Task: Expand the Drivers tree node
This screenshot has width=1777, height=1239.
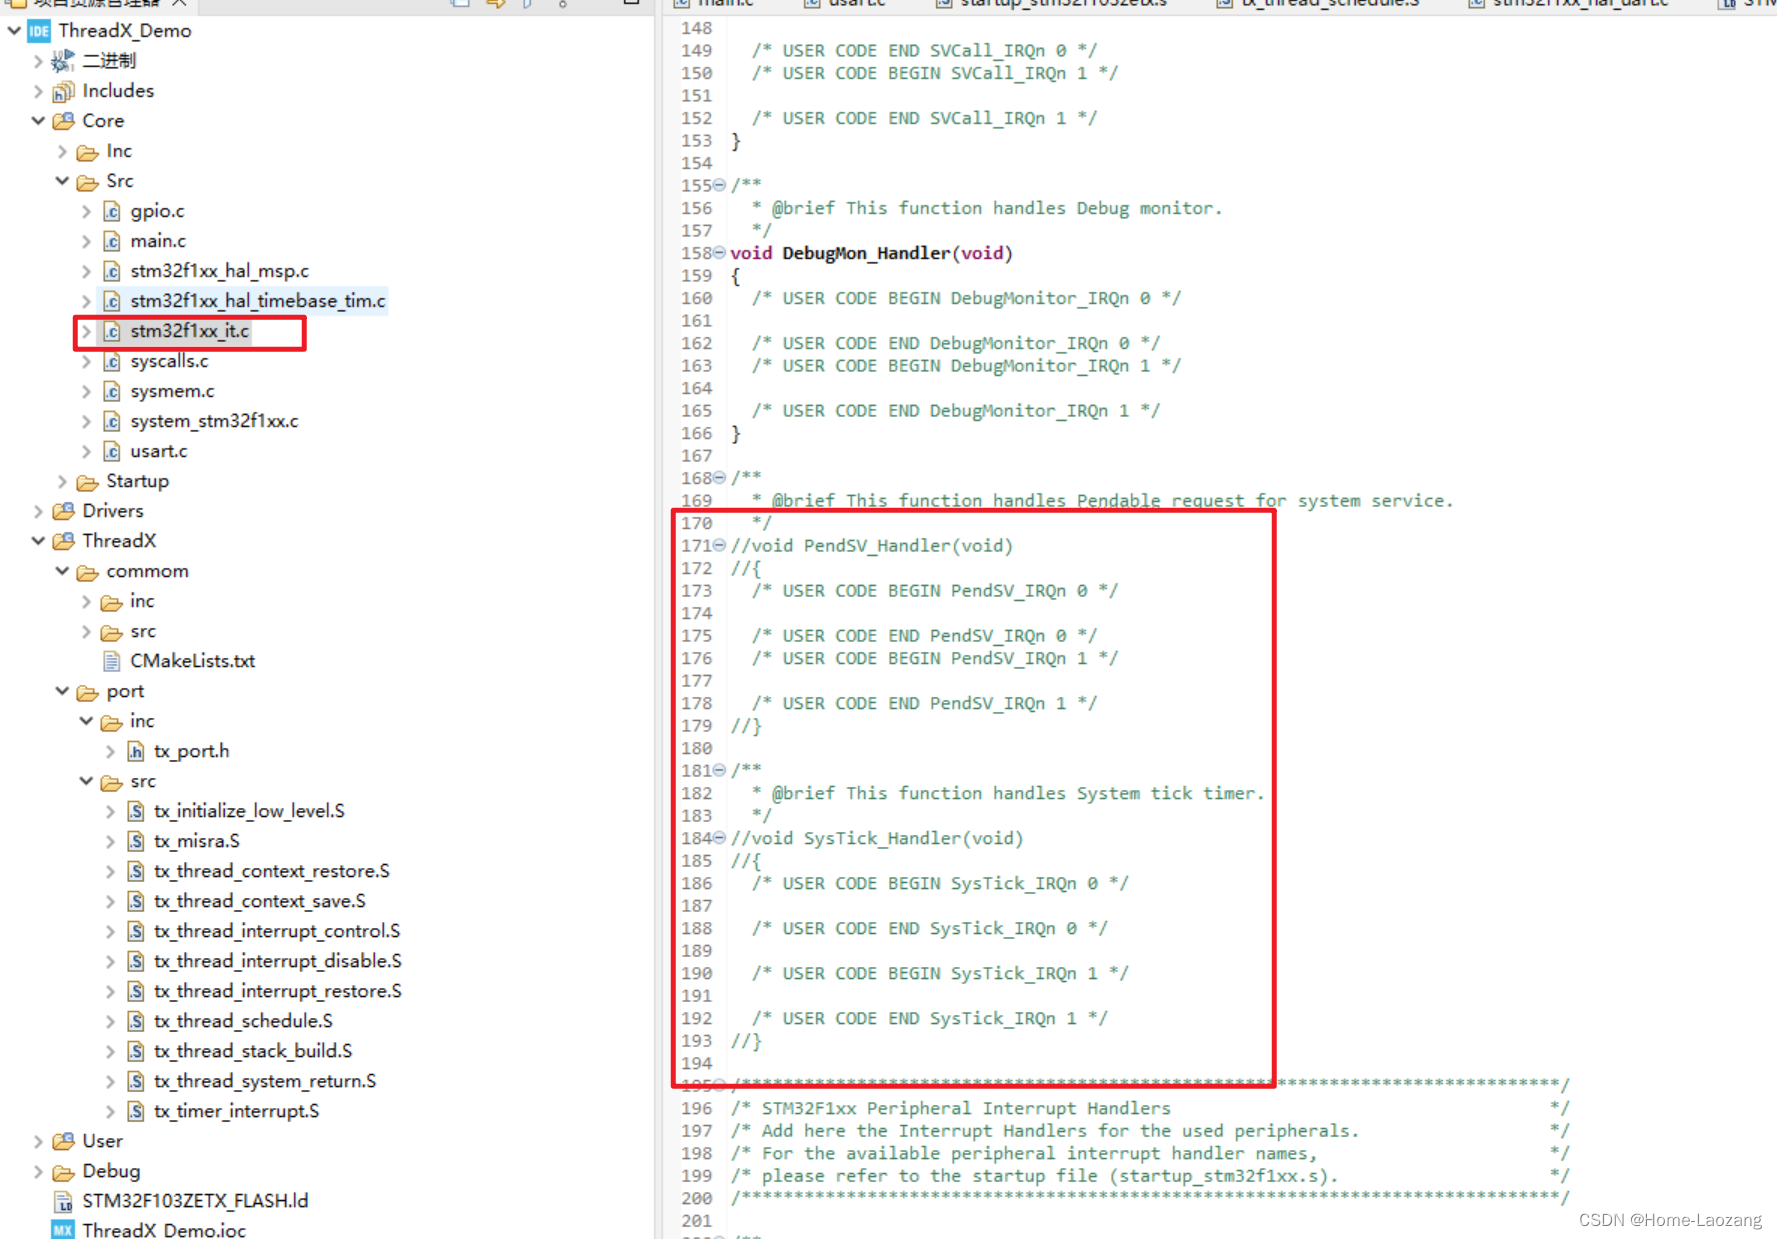Action: pyautogui.click(x=37, y=511)
